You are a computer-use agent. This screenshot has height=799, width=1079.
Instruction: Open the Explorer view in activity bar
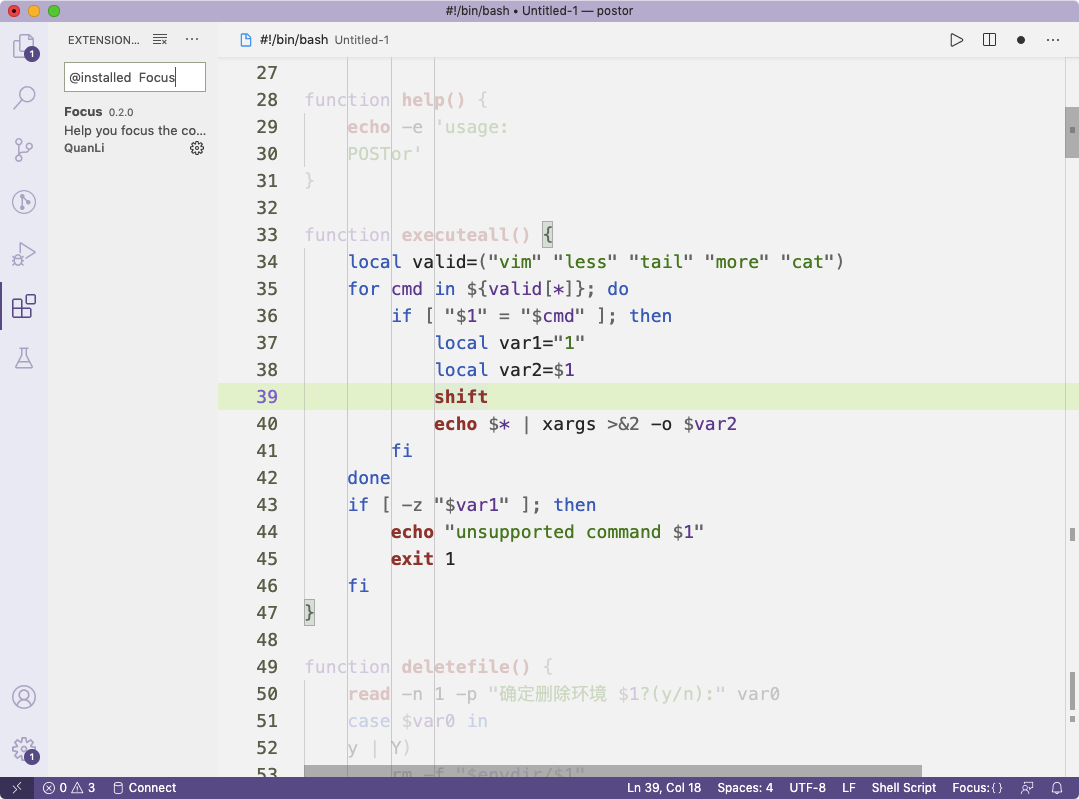pyautogui.click(x=24, y=47)
